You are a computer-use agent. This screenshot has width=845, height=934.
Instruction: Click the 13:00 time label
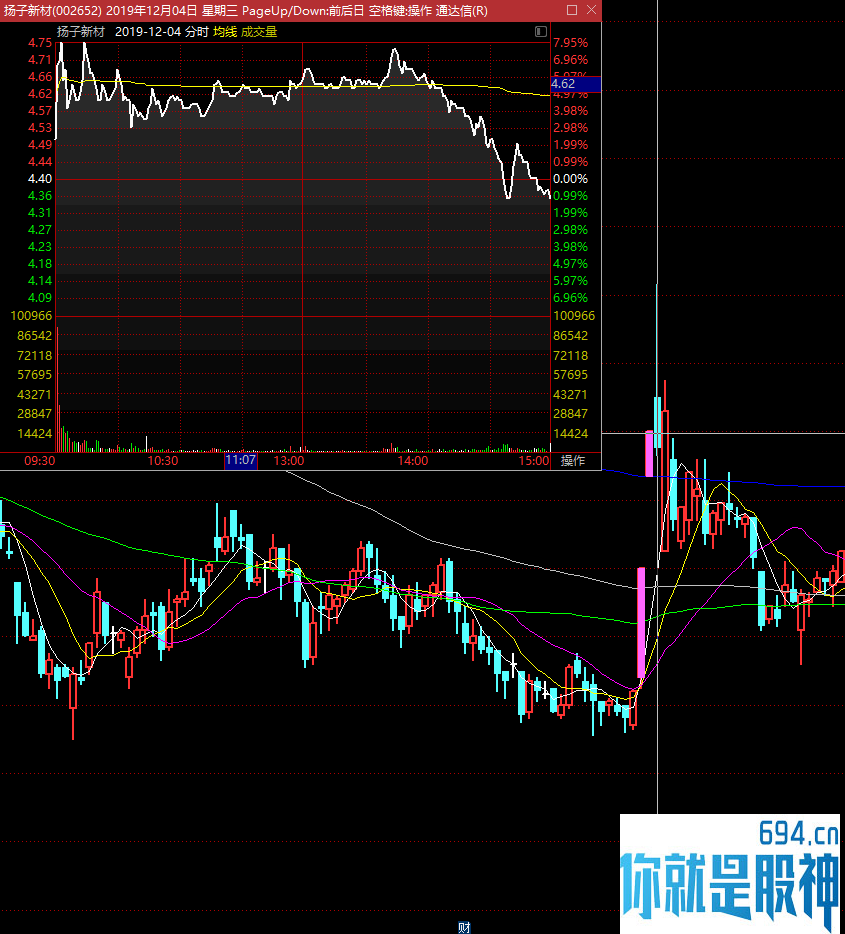coord(289,460)
